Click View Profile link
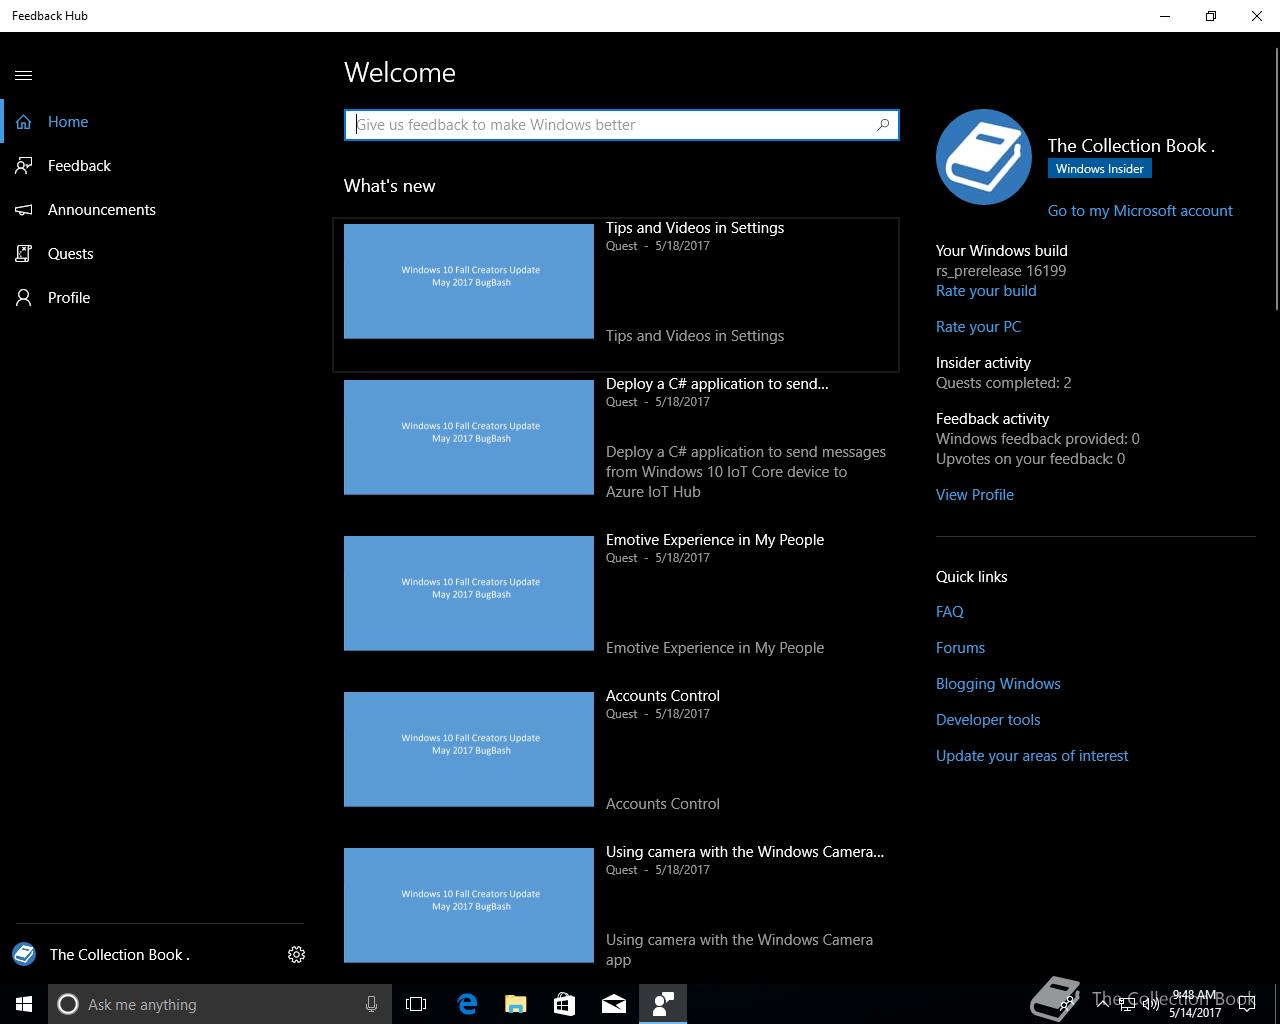The width and height of the screenshot is (1280, 1024). [x=975, y=495]
